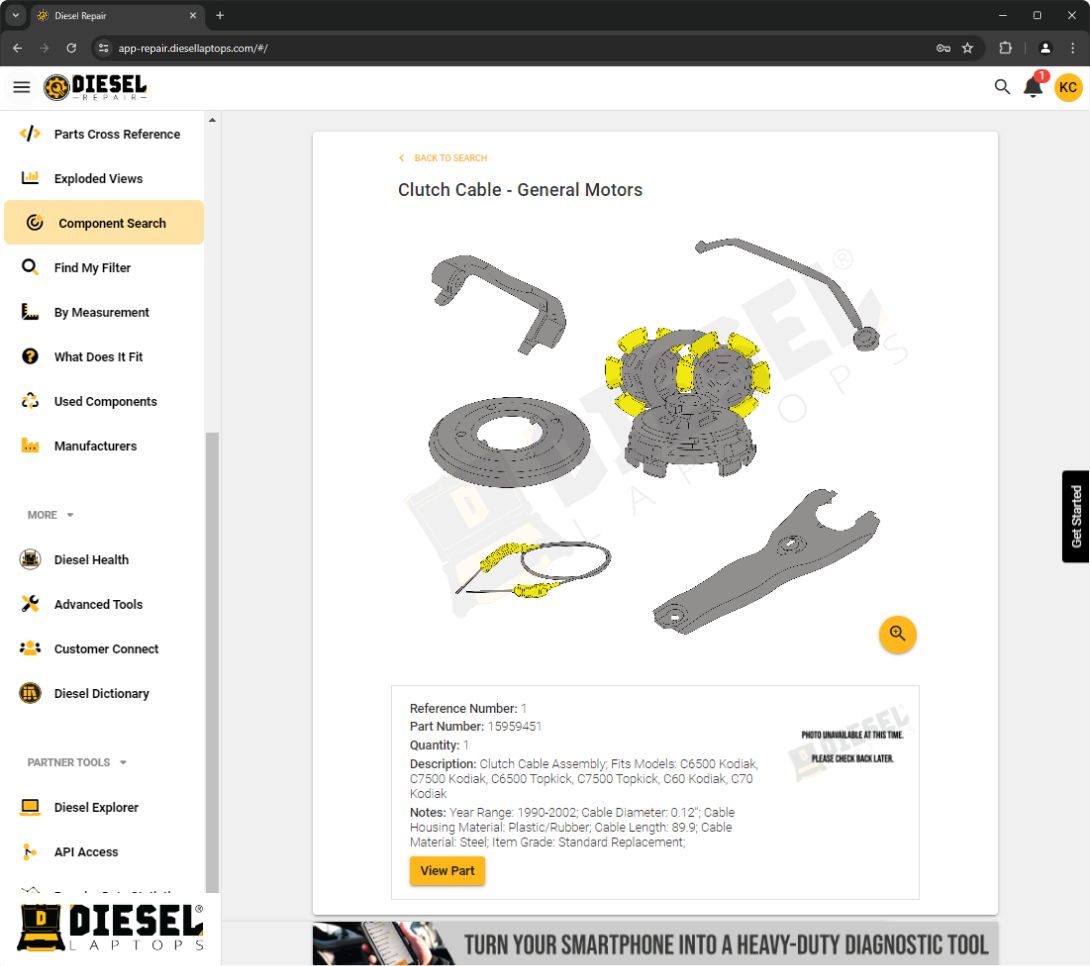
Task: View site information icon in address bar
Action: point(104,48)
